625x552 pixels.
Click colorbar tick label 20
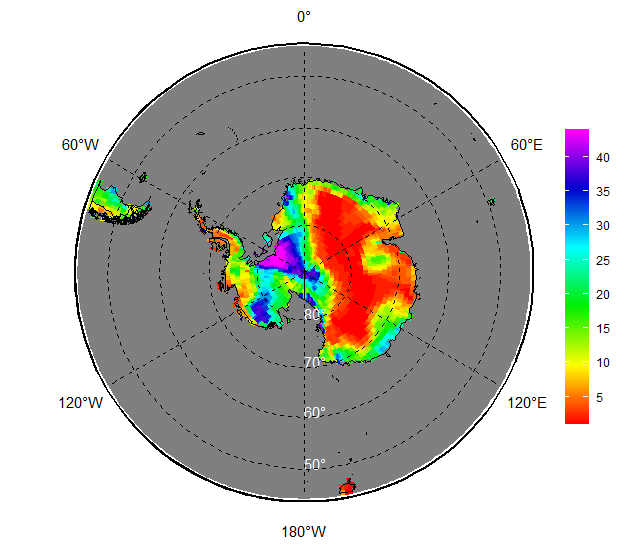[603, 295]
